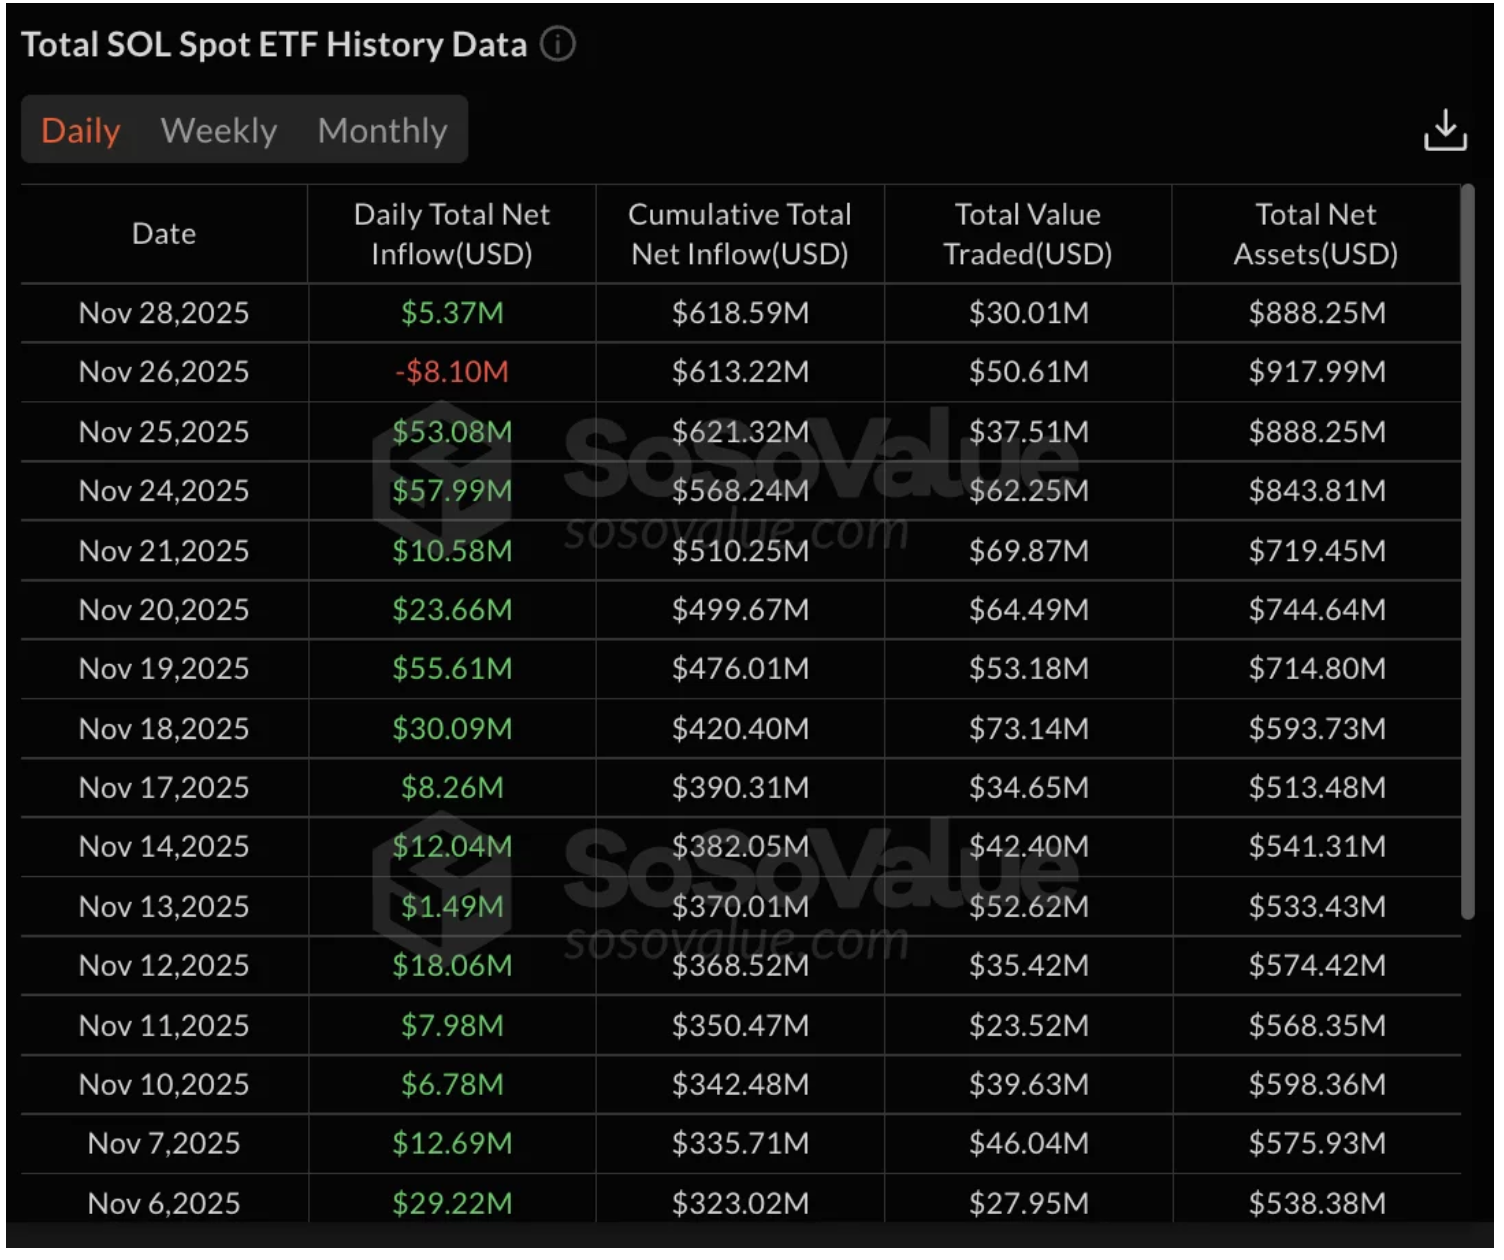Switch to the Monthly tab
1504x1260 pixels.
pyautogui.click(x=382, y=131)
